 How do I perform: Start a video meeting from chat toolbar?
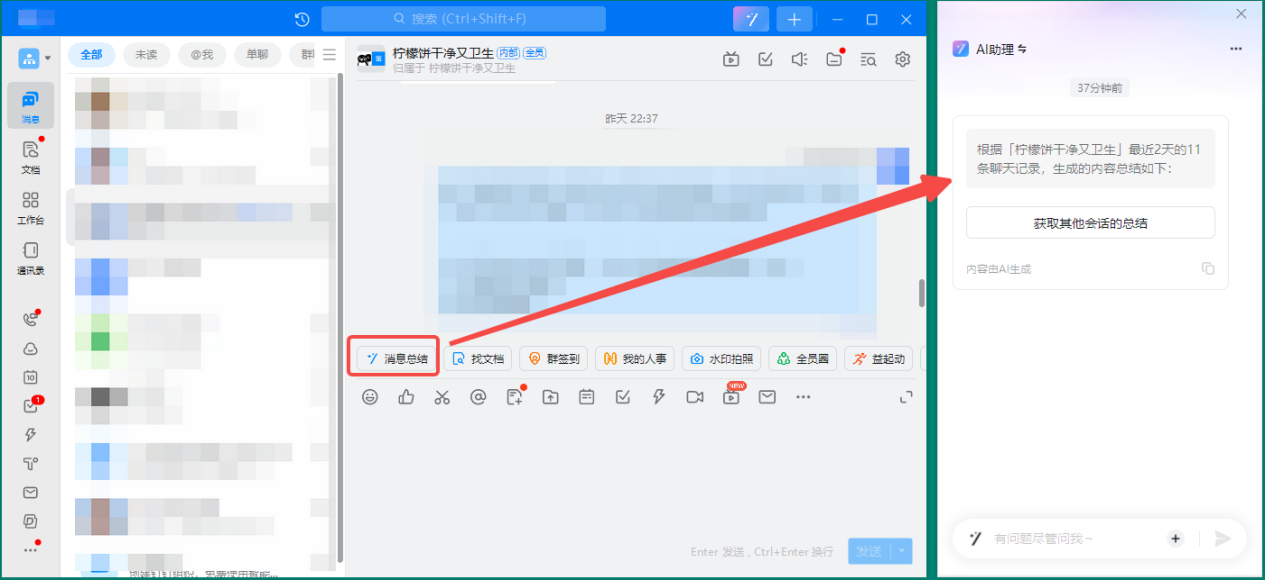click(695, 397)
